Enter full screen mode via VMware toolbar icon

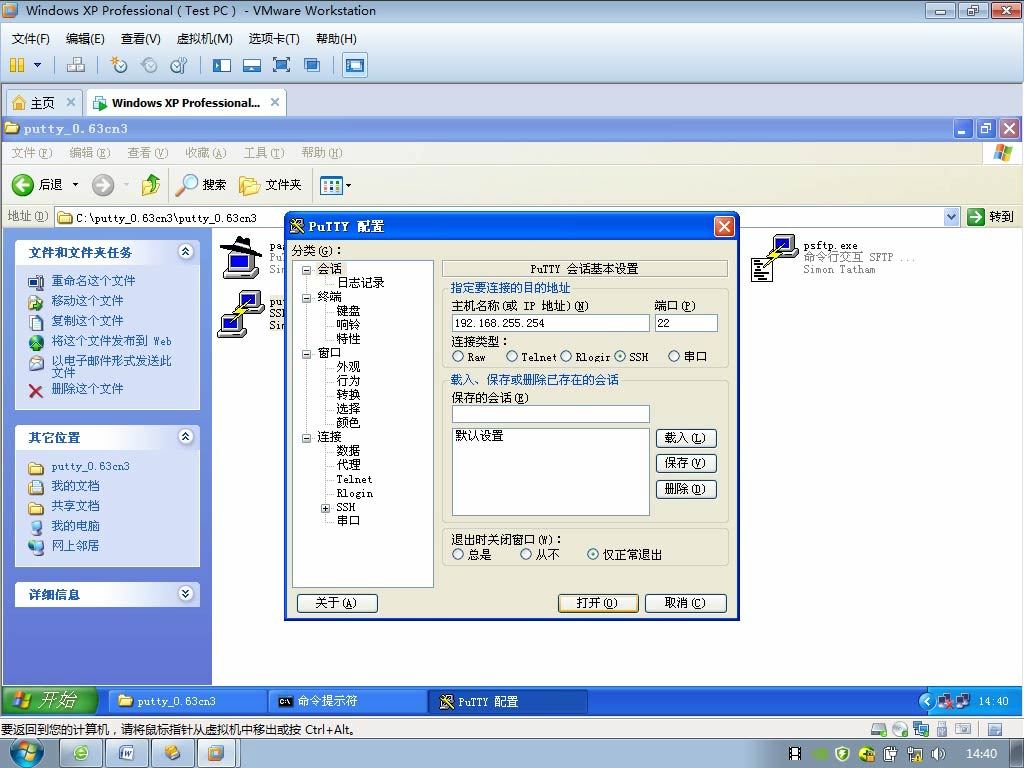pos(281,65)
